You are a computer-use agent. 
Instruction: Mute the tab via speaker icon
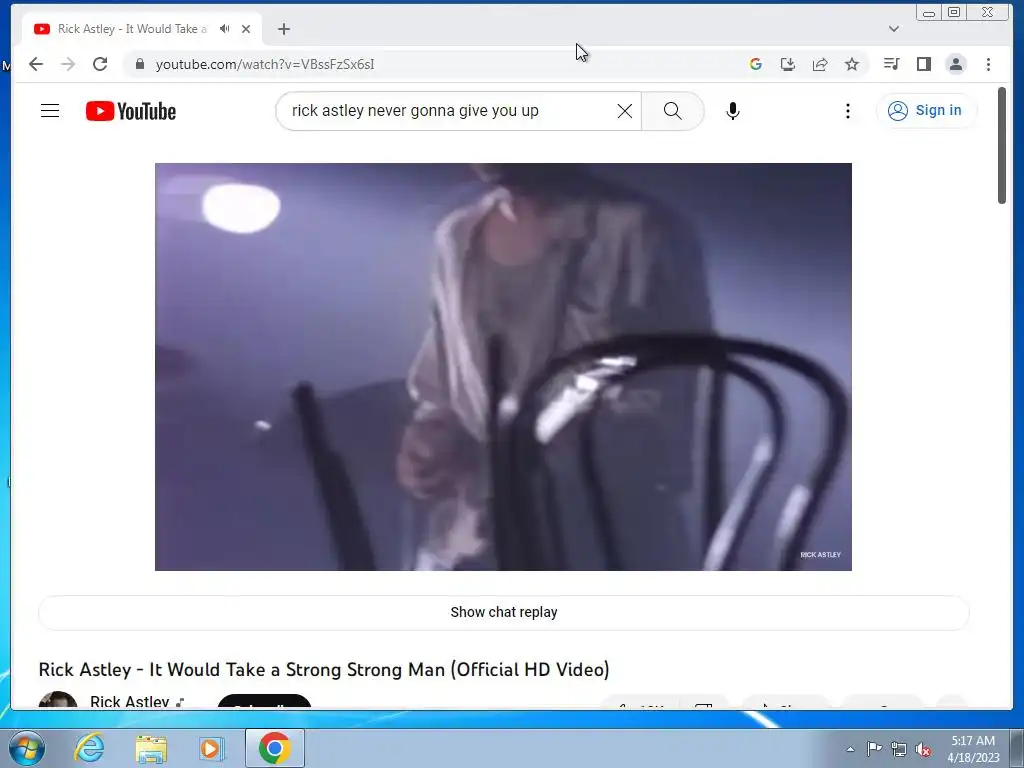[225, 29]
